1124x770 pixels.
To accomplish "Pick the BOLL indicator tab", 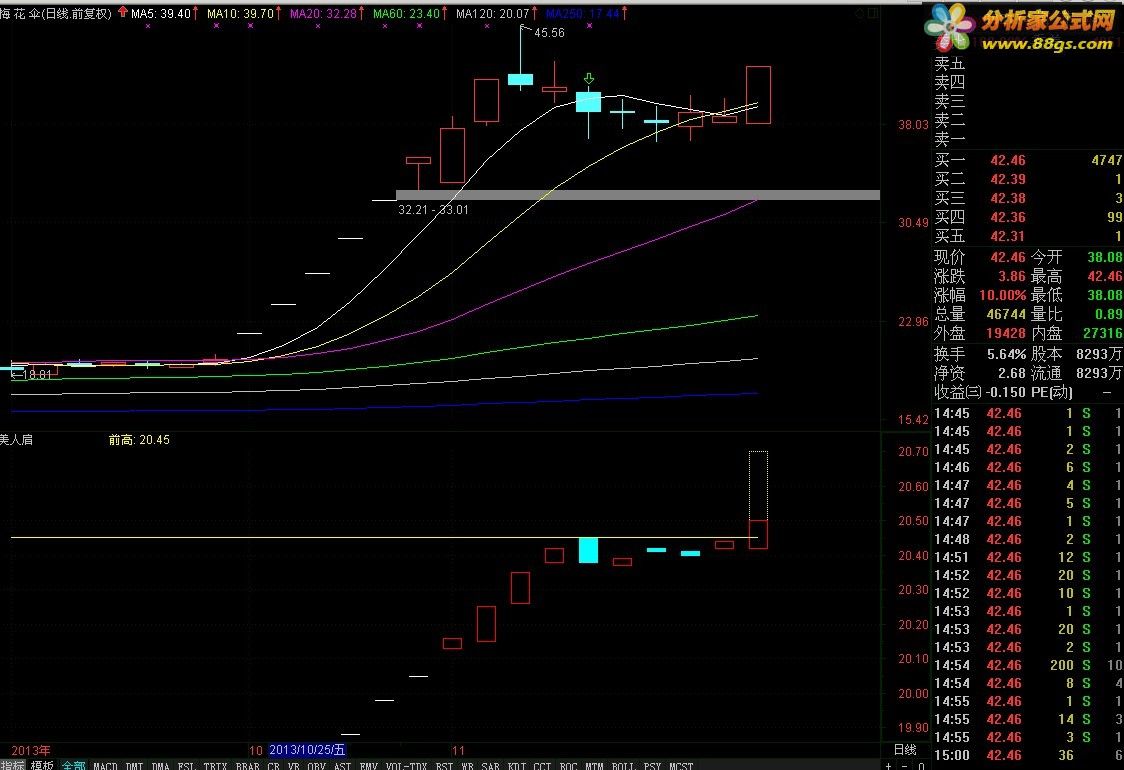I will [624, 766].
